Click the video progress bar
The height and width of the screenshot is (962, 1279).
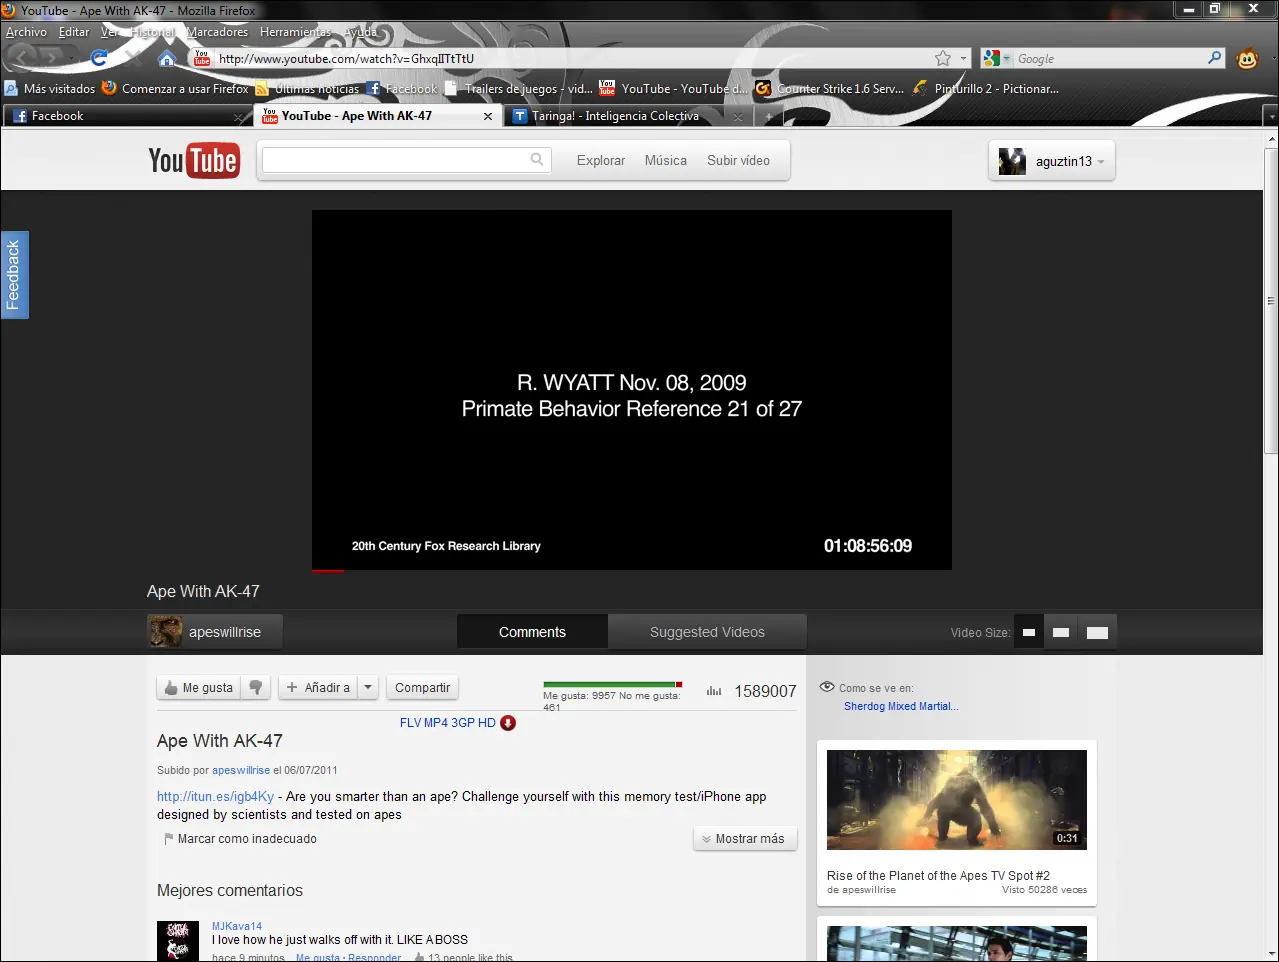pos(632,570)
